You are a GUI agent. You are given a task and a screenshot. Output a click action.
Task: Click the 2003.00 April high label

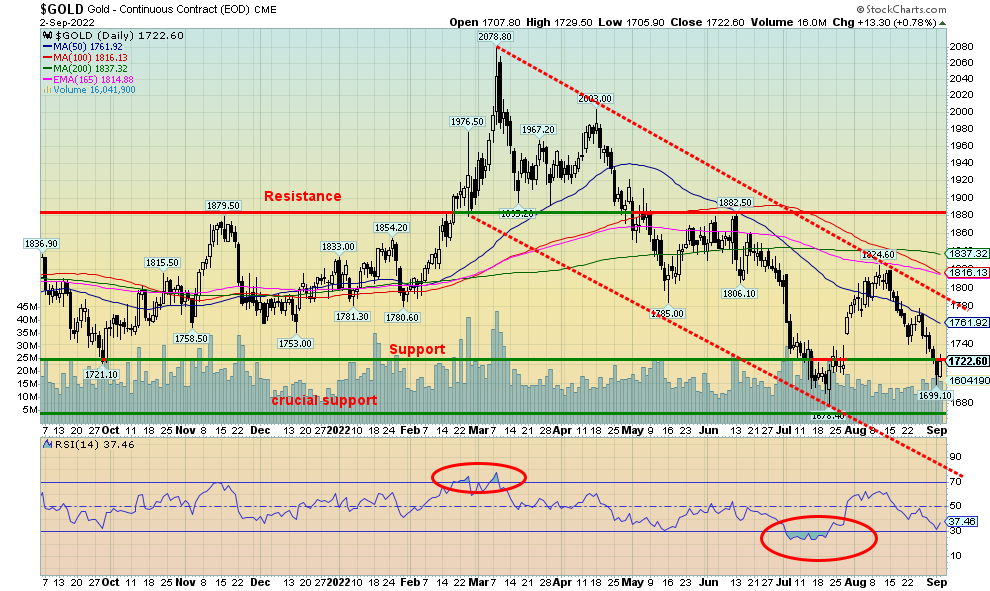tap(593, 98)
